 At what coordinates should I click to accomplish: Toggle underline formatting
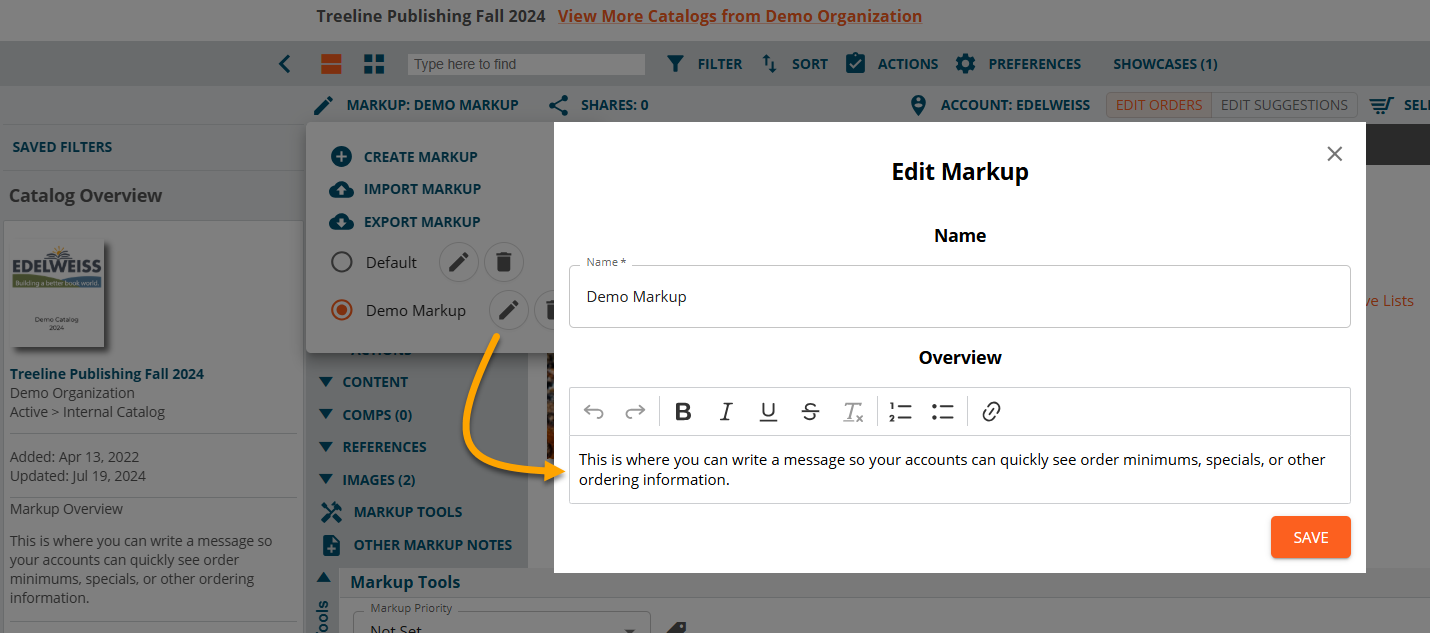click(768, 412)
